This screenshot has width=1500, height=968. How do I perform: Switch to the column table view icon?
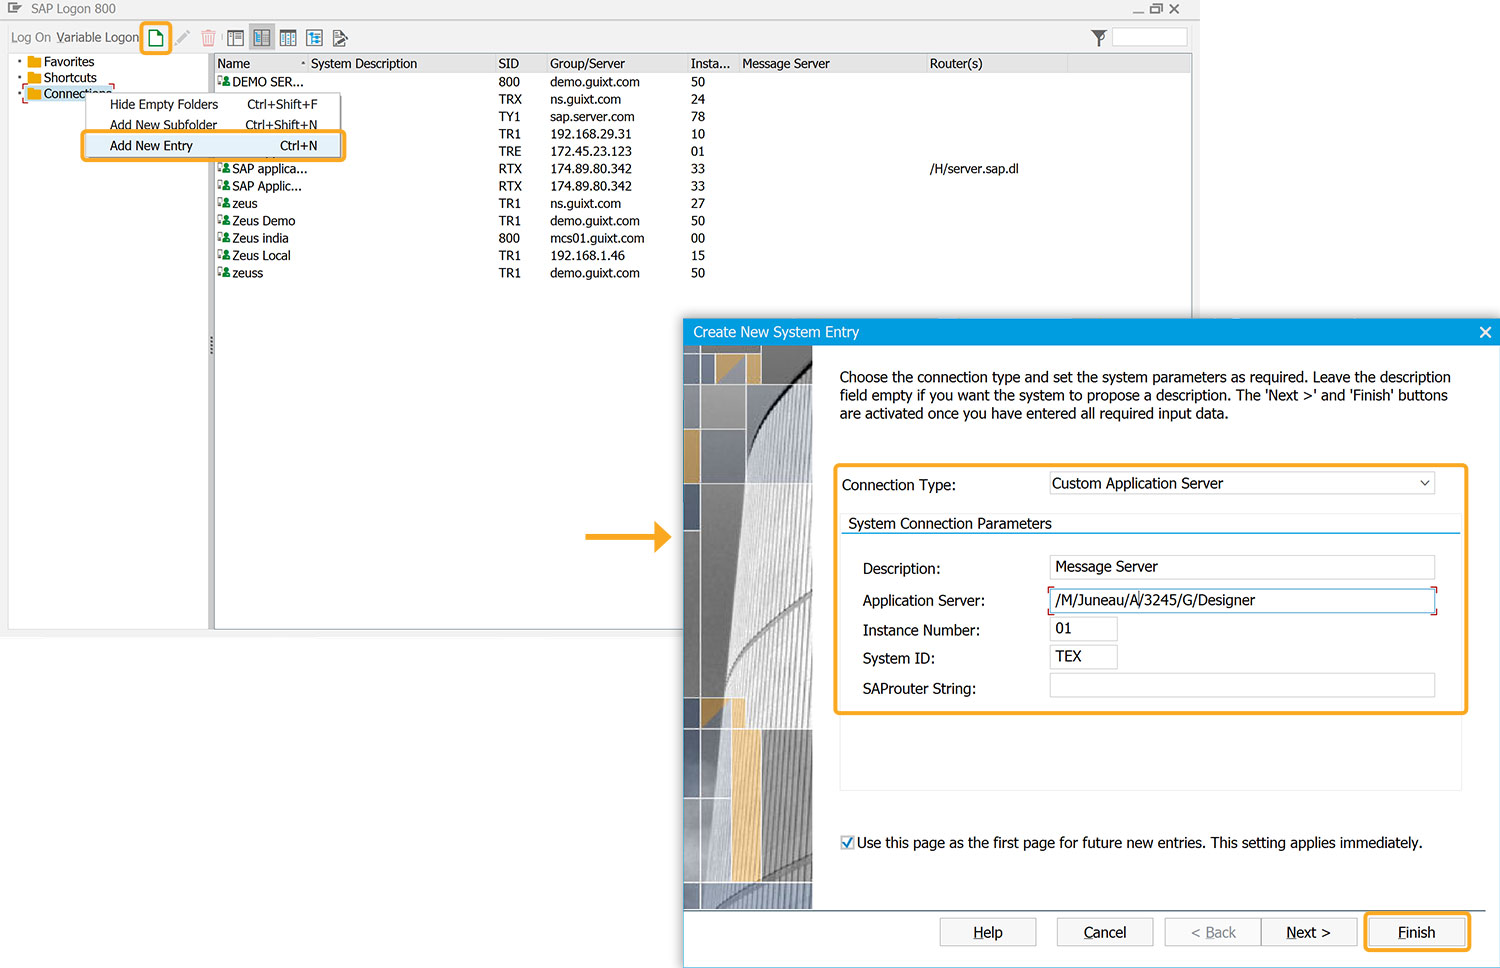[288, 38]
